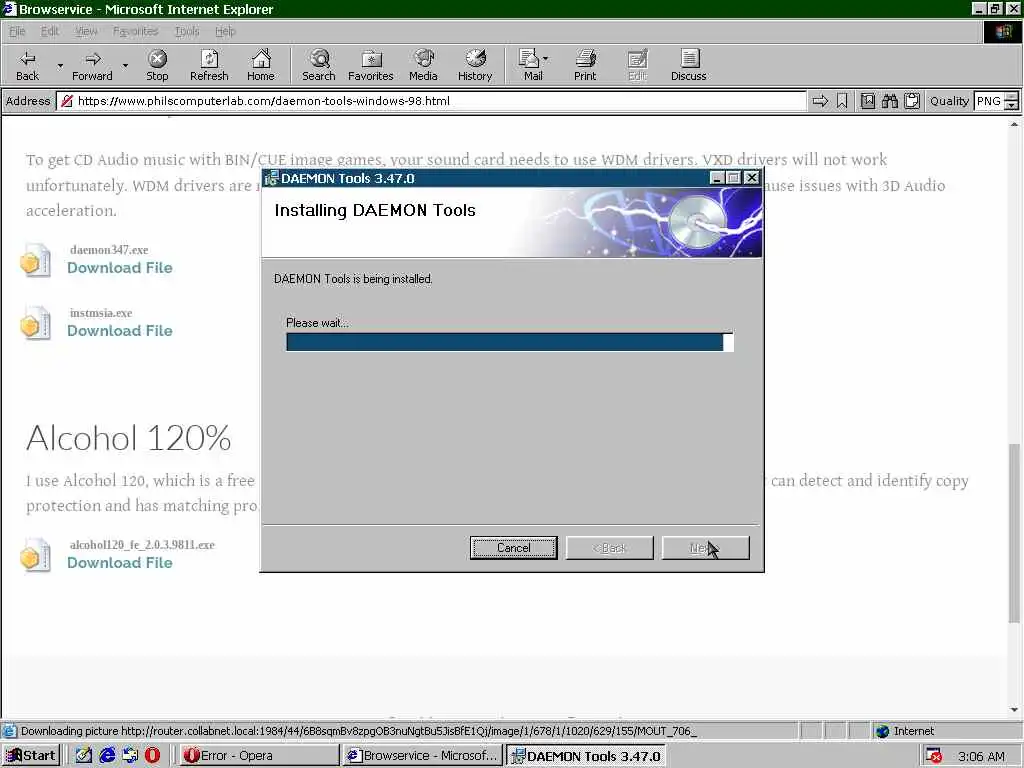Click the Quality PNG value field
This screenshot has height=768, width=1024.
989,101
